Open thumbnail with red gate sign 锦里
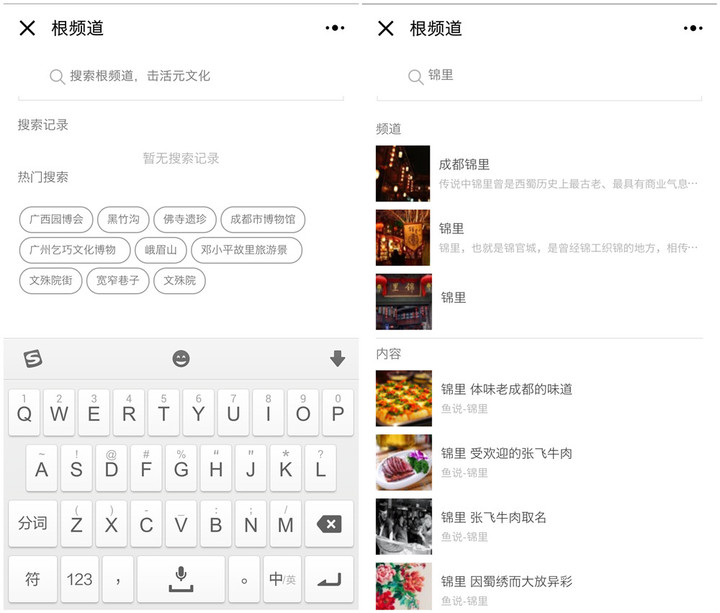The image size is (720, 613). tap(404, 302)
